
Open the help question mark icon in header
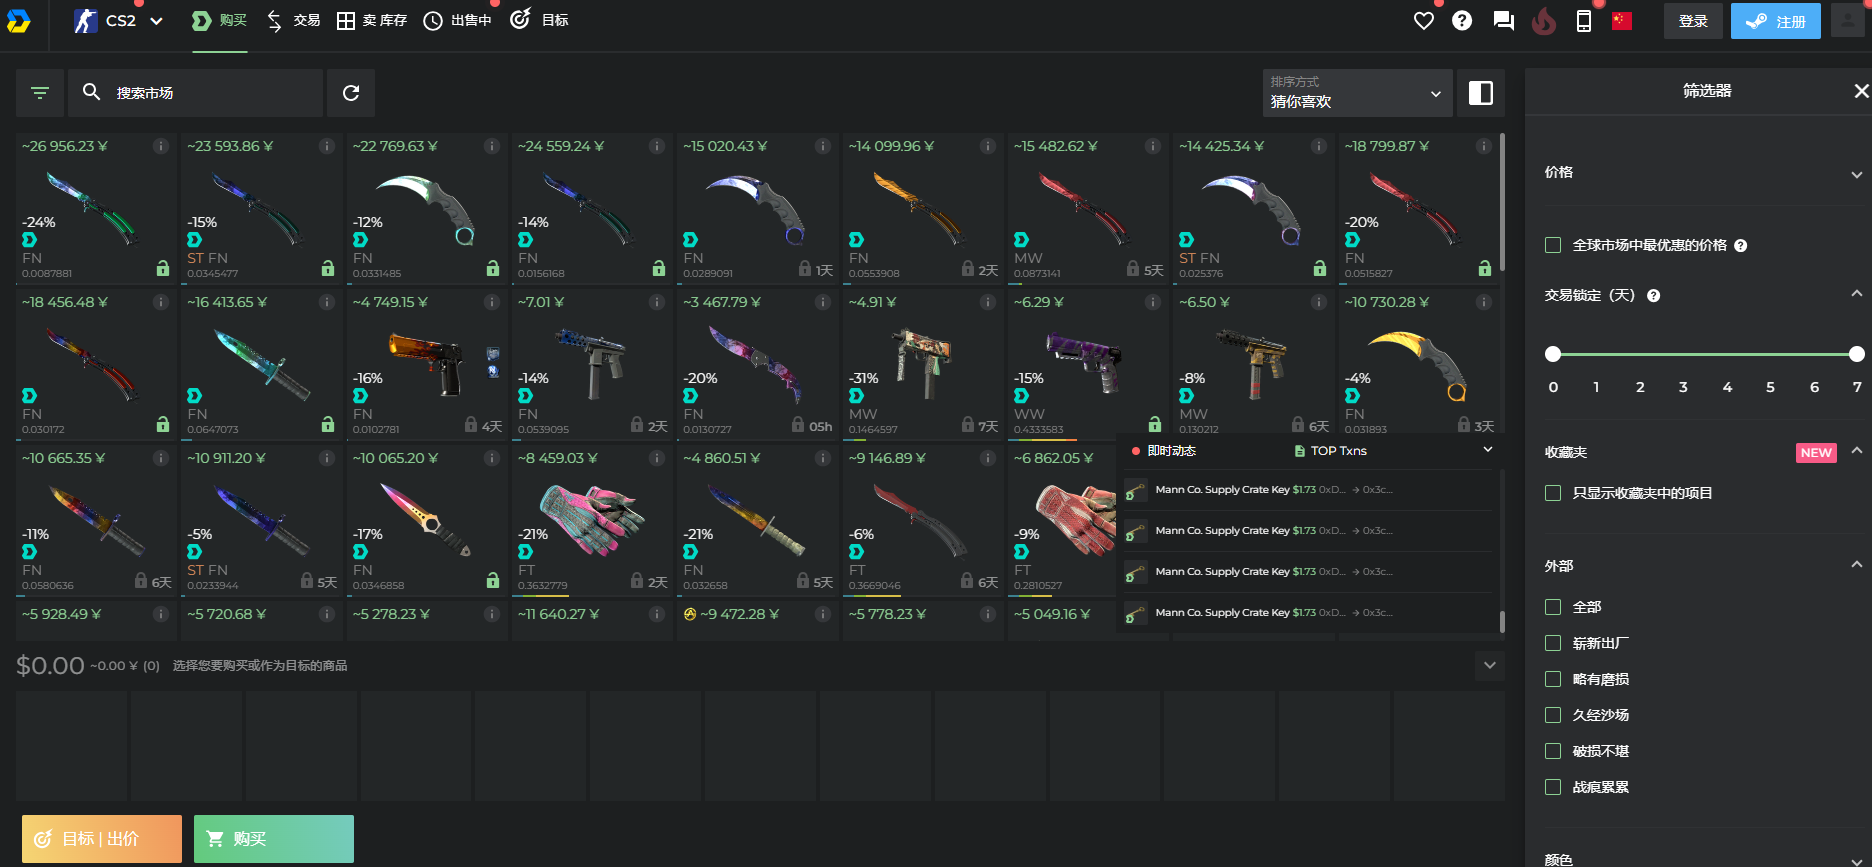[x=1462, y=21]
